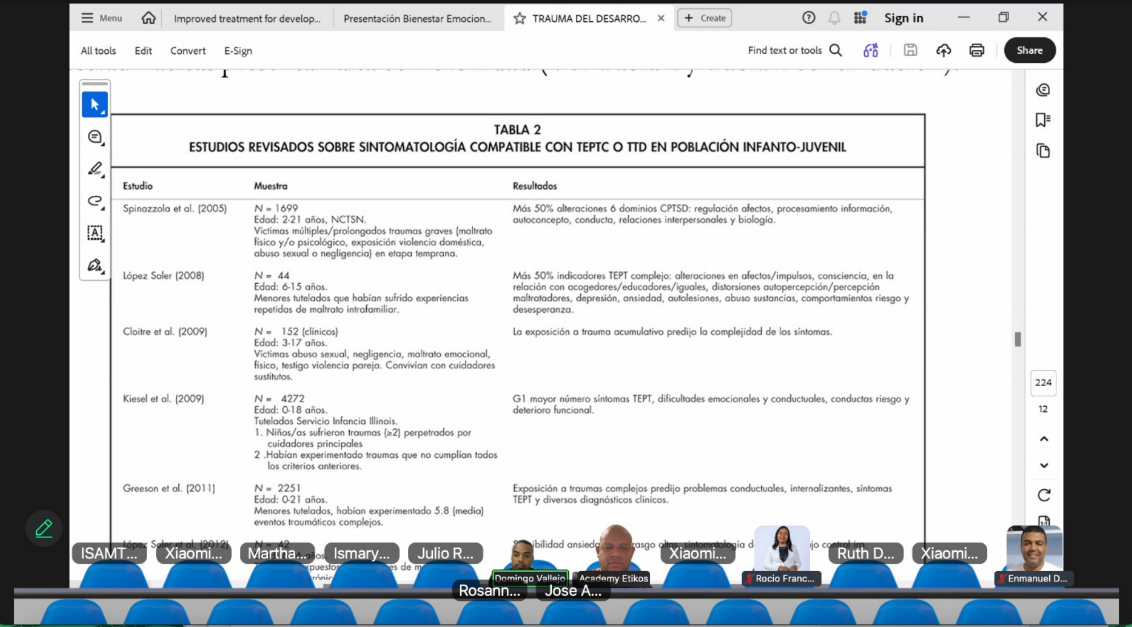The width and height of the screenshot is (1132, 627).
Task: Select the arrow selection tool
Action: (95, 104)
